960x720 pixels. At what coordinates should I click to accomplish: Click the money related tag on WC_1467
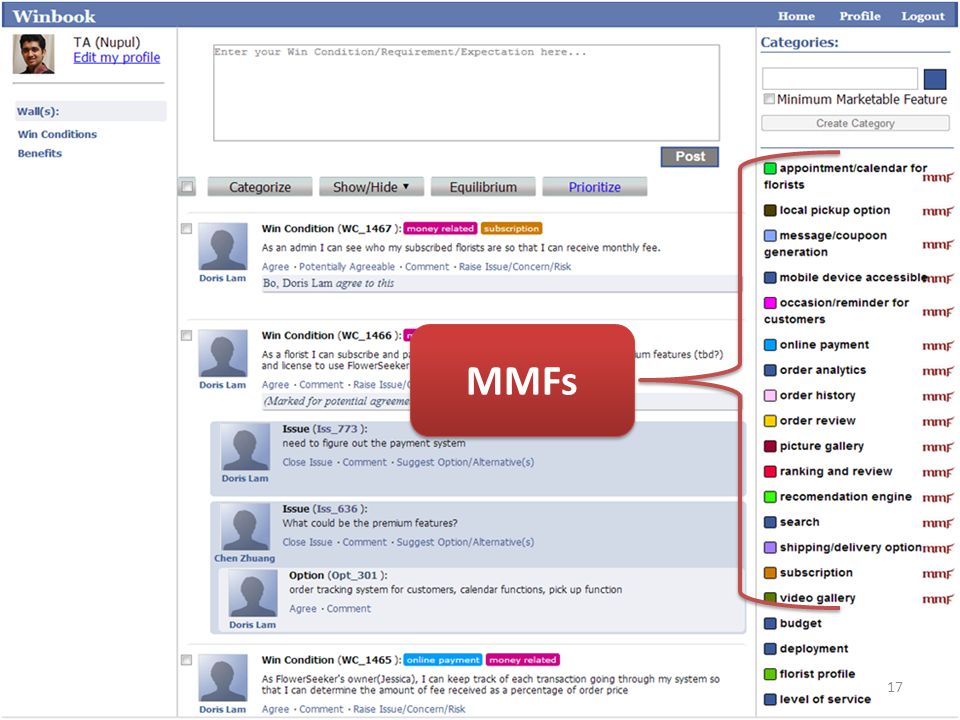coord(440,228)
